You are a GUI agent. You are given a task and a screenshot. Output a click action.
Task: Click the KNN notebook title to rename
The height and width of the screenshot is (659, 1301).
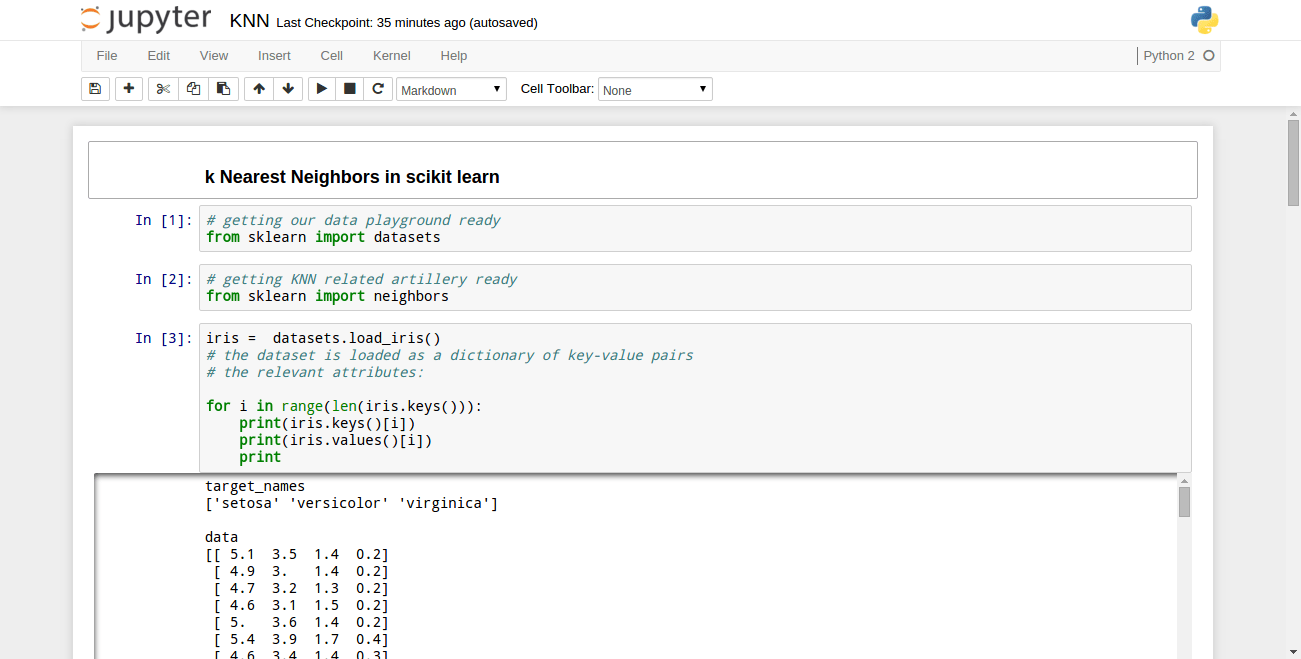(249, 21)
